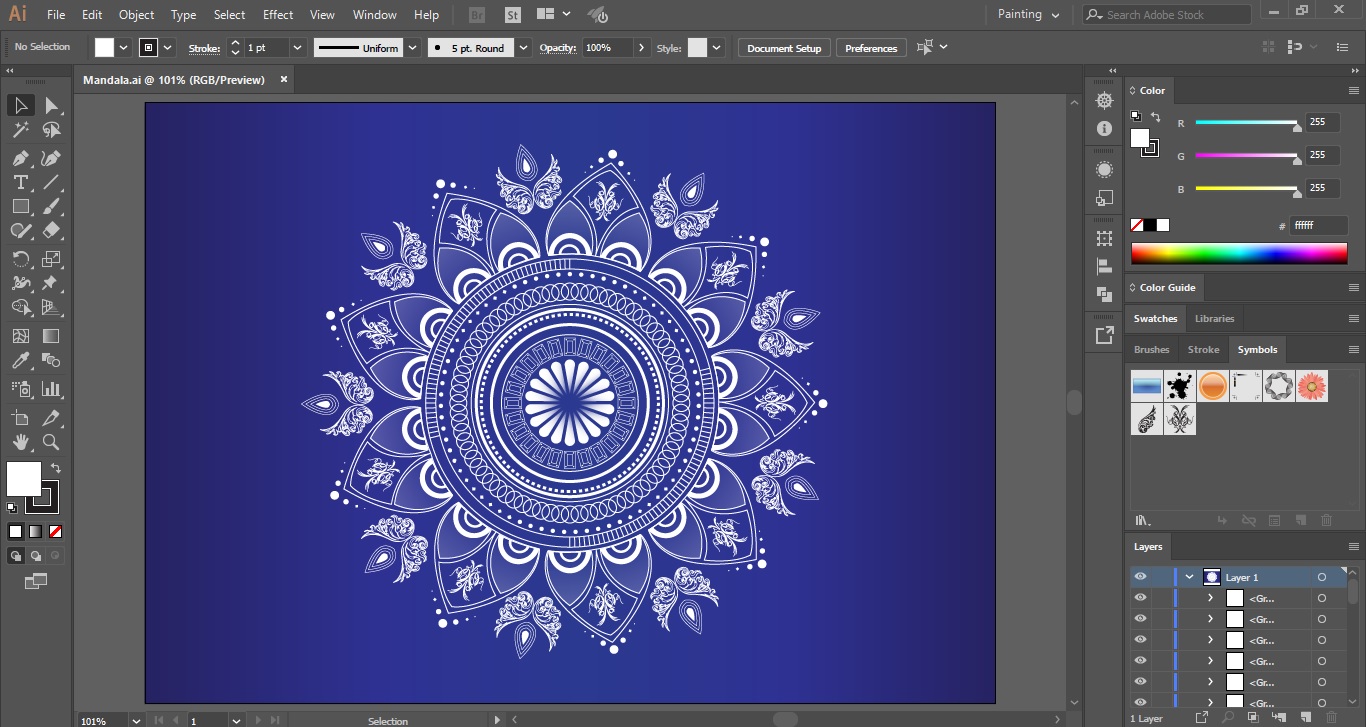Click the Preferences button
Viewport: 1366px width, 727px height.
pyautogui.click(x=870, y=47)
